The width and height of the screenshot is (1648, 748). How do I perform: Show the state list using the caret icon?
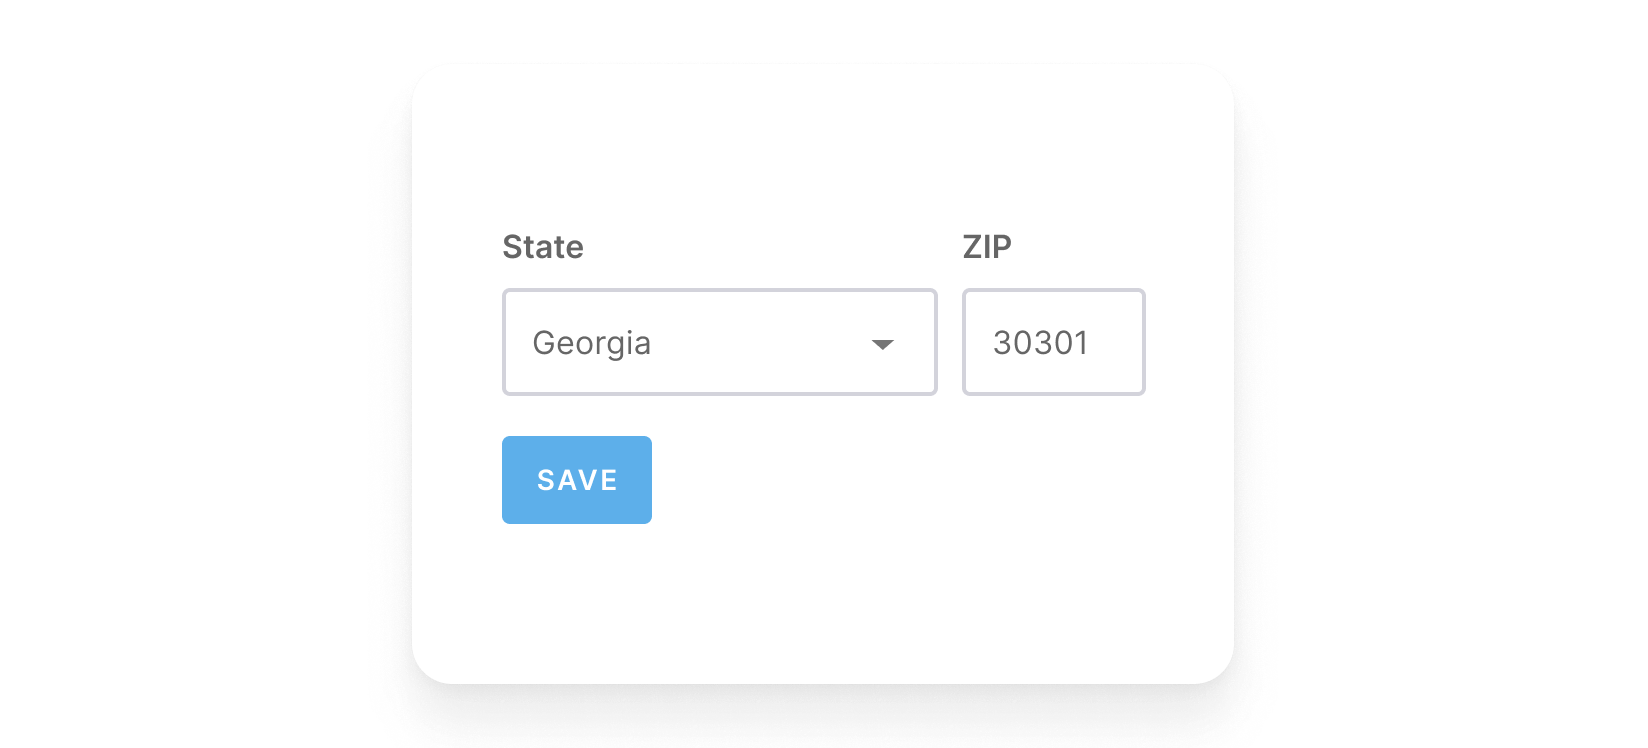[882, 344]
